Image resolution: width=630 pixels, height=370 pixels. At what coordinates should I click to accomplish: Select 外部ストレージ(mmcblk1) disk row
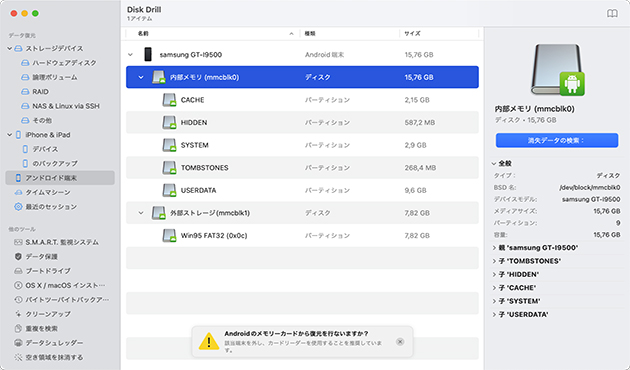(302, 213)
